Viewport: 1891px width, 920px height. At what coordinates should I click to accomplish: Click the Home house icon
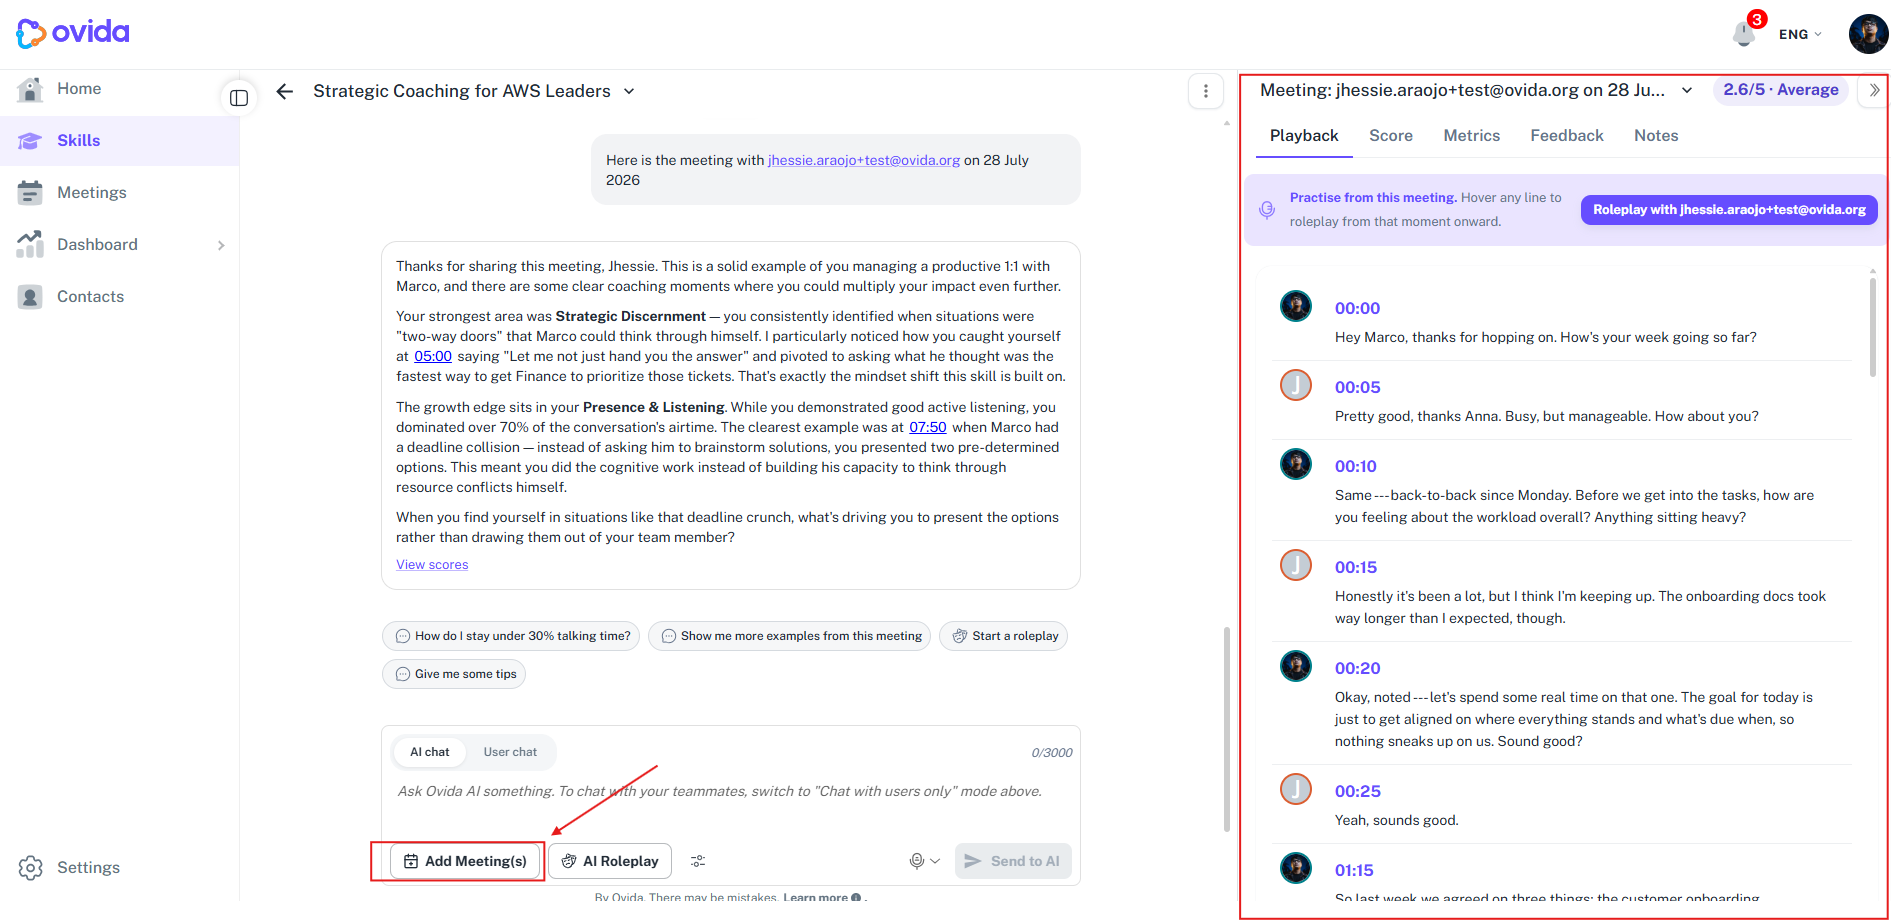coord(30,89)
